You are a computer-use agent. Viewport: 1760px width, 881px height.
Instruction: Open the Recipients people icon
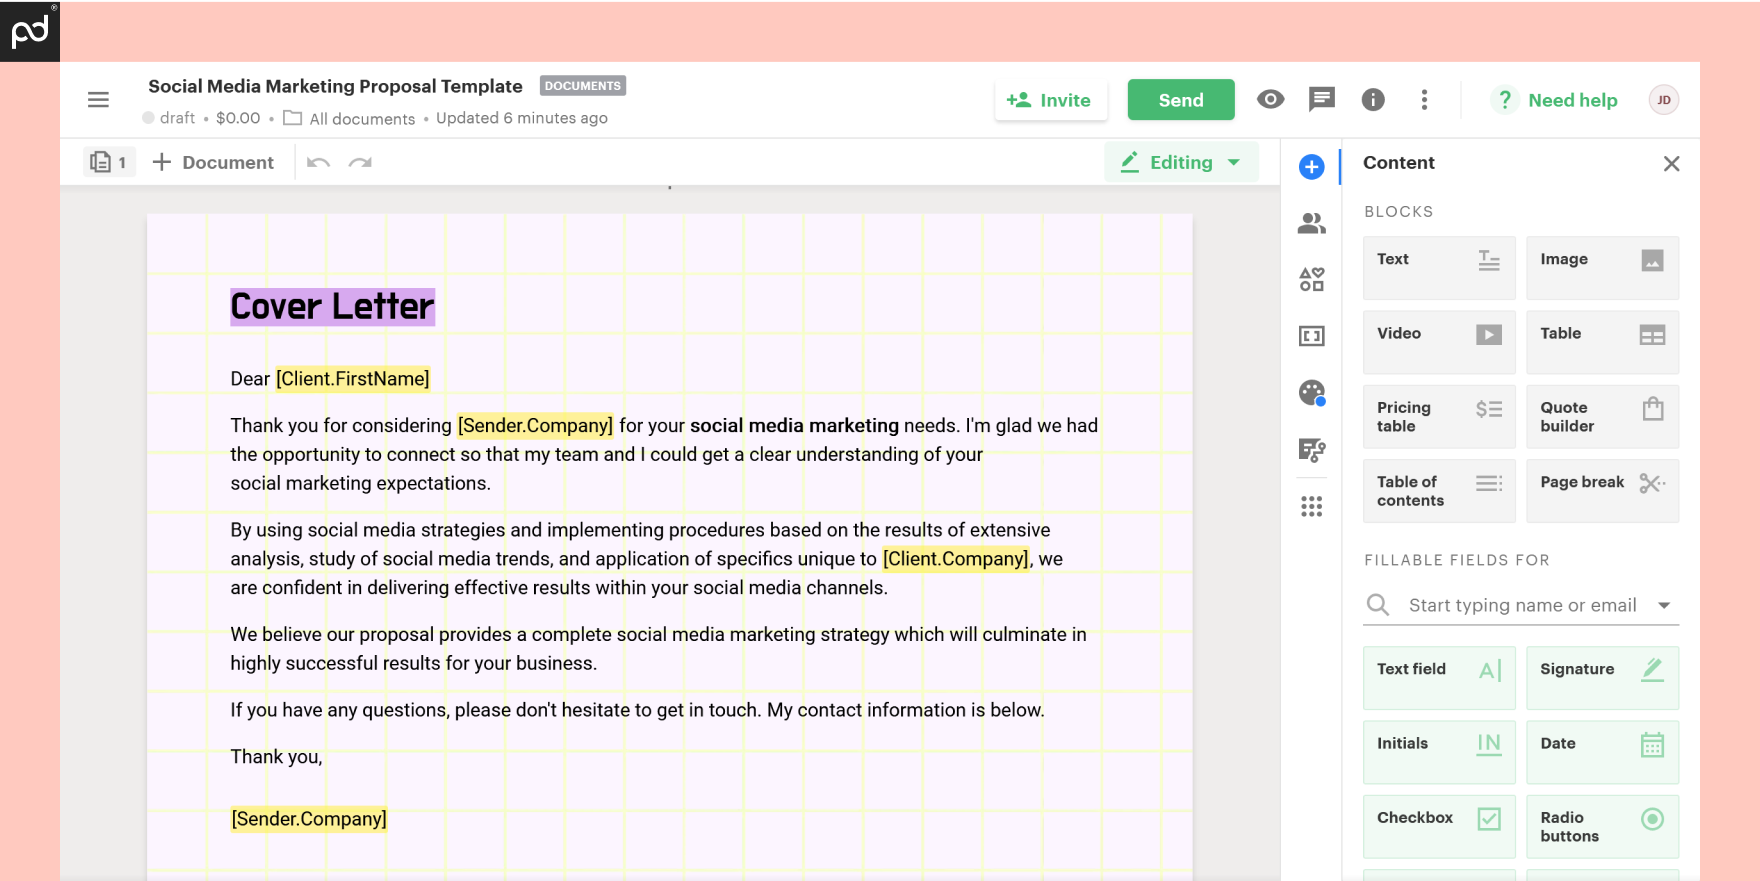tap(1311, 223)
